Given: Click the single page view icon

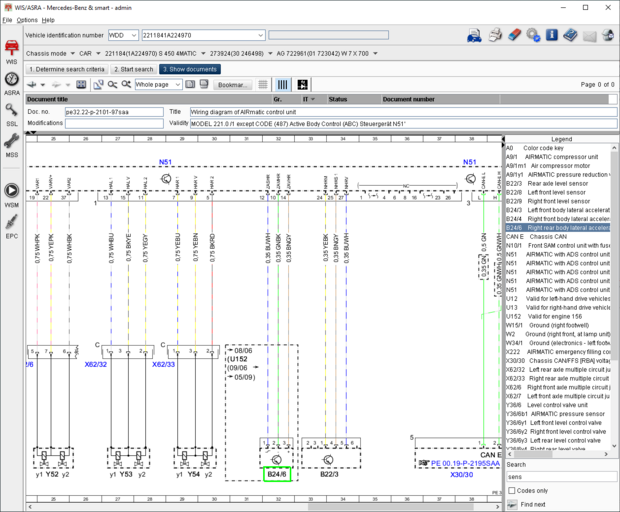Looking at the screenshot, I should click(190, 84).
